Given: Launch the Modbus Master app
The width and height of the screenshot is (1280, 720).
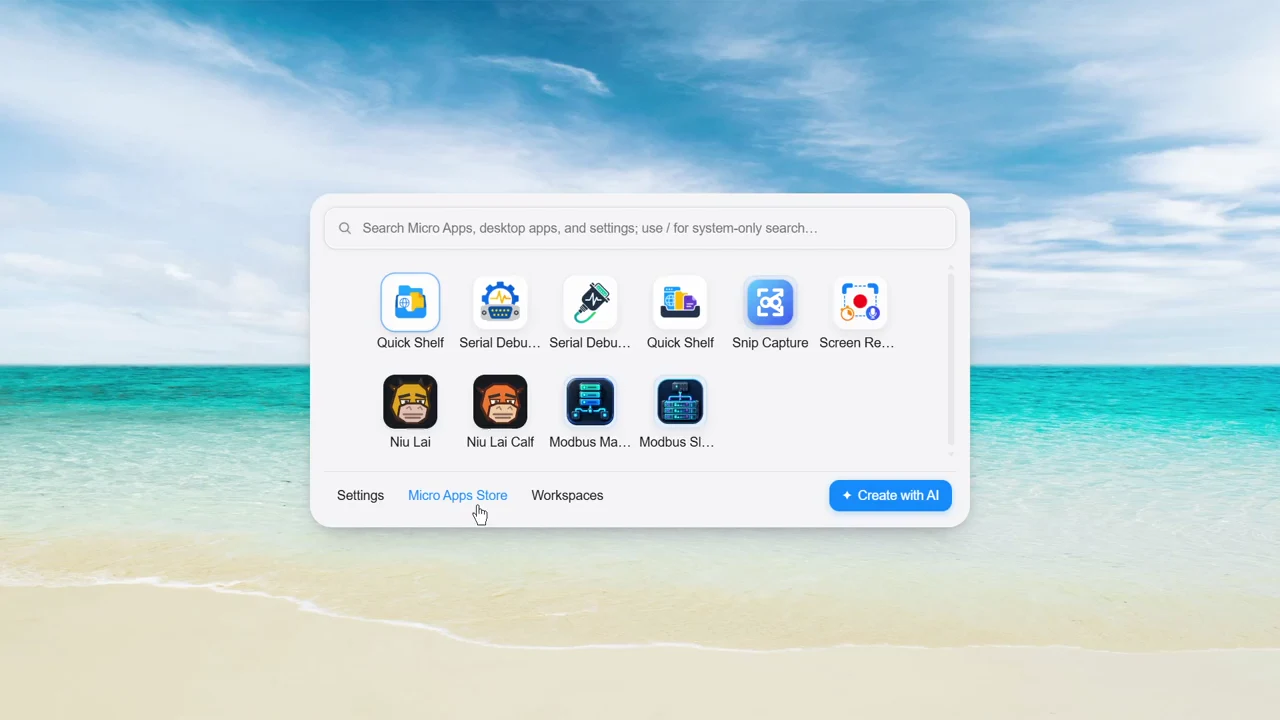Looking at the screenshot, I should coord(590,401).
